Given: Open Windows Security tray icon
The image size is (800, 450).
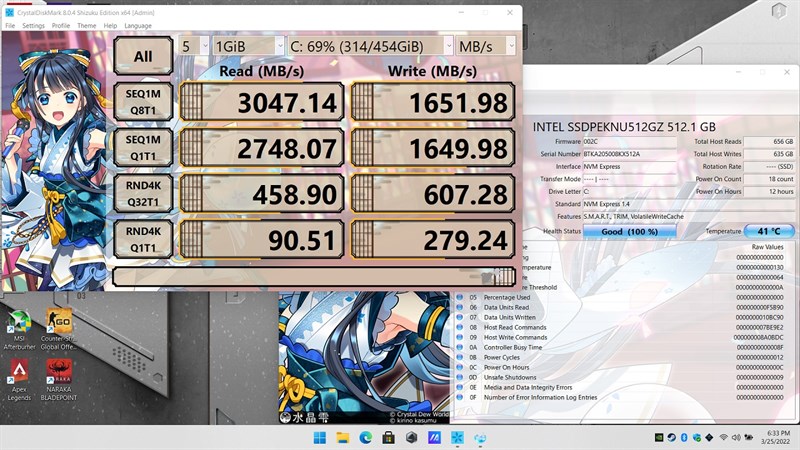Looking at the screenshot, I should (696, 438).
